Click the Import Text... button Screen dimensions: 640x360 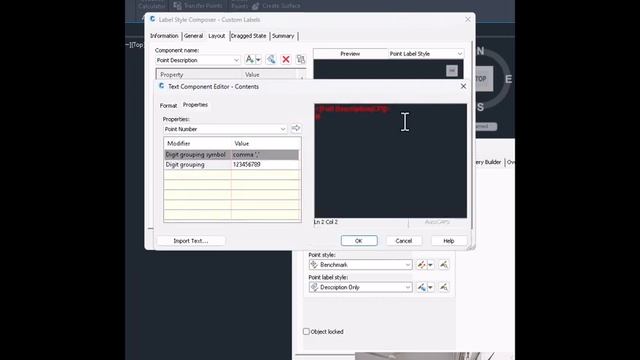[191, 241]
